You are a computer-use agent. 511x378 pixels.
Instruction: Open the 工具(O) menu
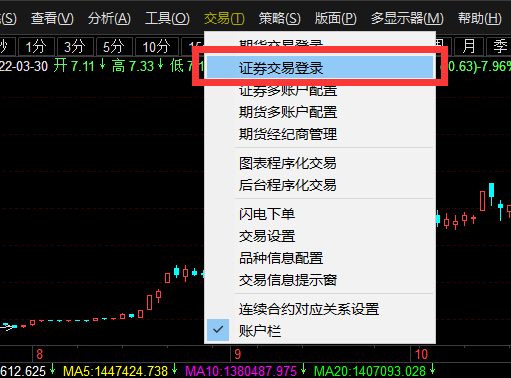click(x=167, y=18)
